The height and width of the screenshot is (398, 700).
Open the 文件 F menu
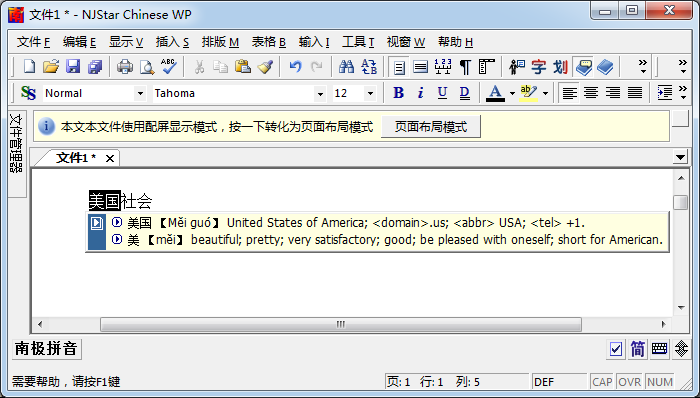[33, 42]
